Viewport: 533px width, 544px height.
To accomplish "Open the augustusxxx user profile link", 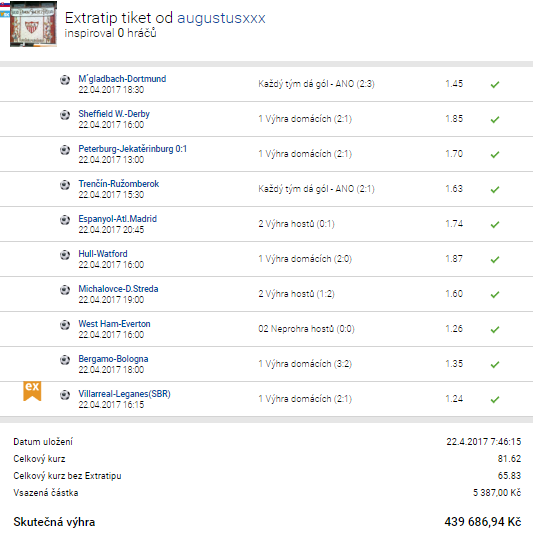I will [221, 18].
